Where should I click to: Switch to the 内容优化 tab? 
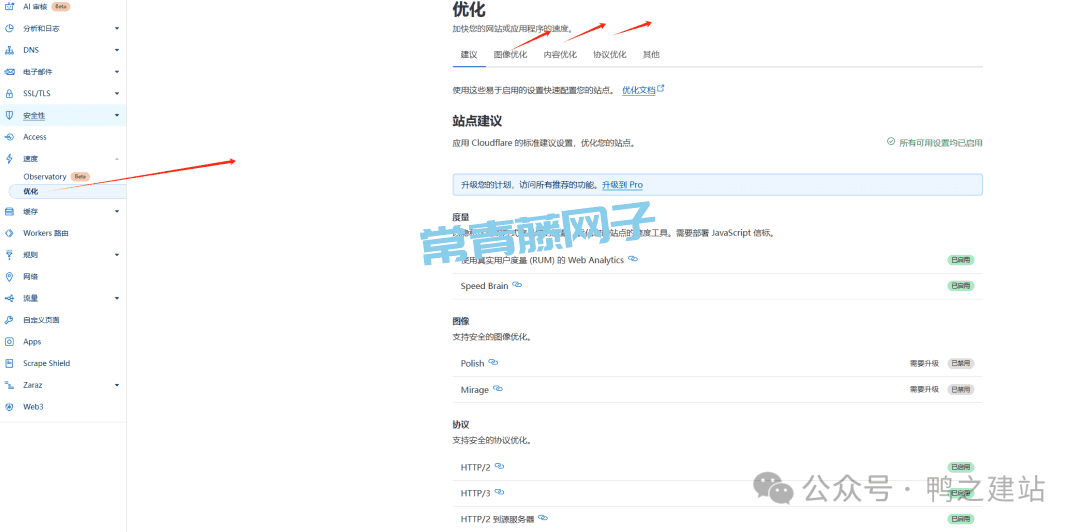(560, 54)
